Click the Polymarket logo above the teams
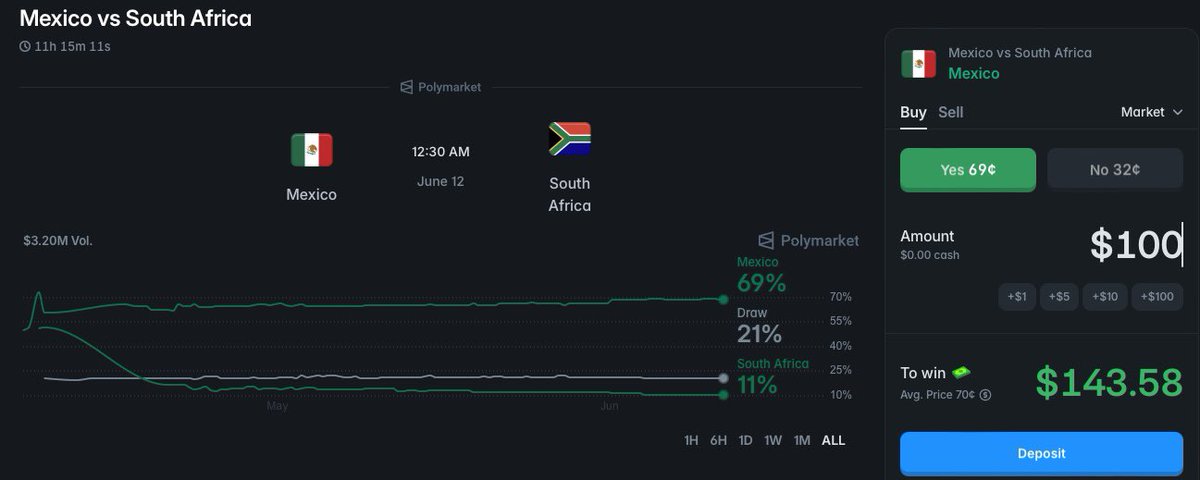This screenshot has height=480, width=1200. pyautogui.click(x=441, y=87)
